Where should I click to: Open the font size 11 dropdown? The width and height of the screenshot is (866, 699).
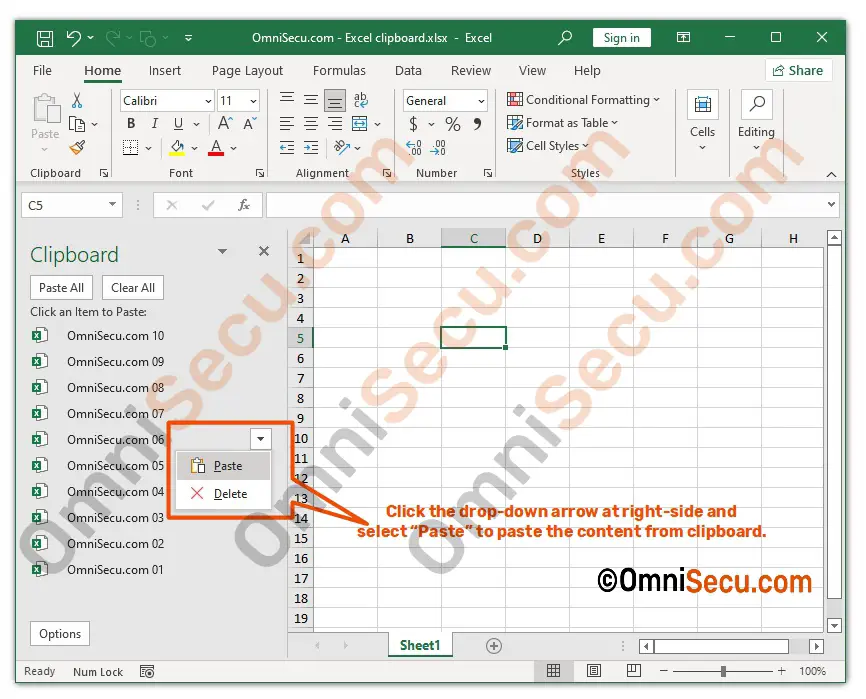pos(253,101)
